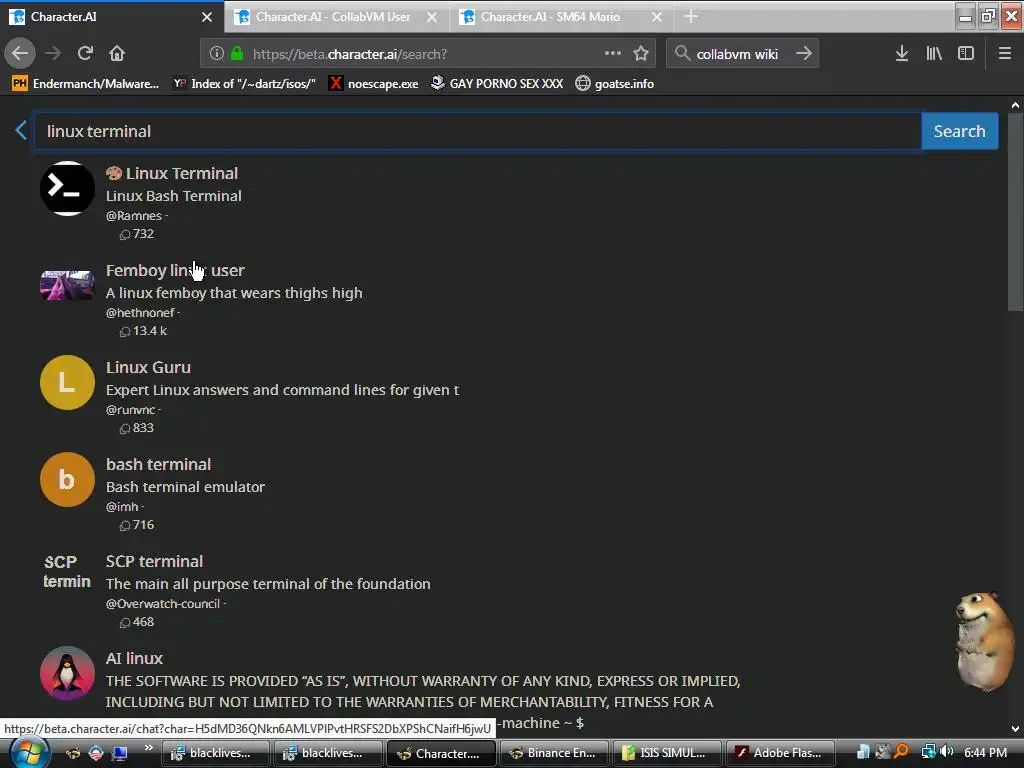1024x768 pixels.
Task: Switch to Character.AI - CollabVM User tab
Action: point(338,17)
